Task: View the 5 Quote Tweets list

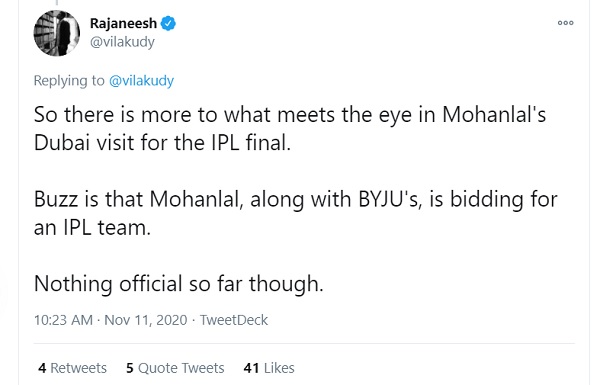Action: 175,368
